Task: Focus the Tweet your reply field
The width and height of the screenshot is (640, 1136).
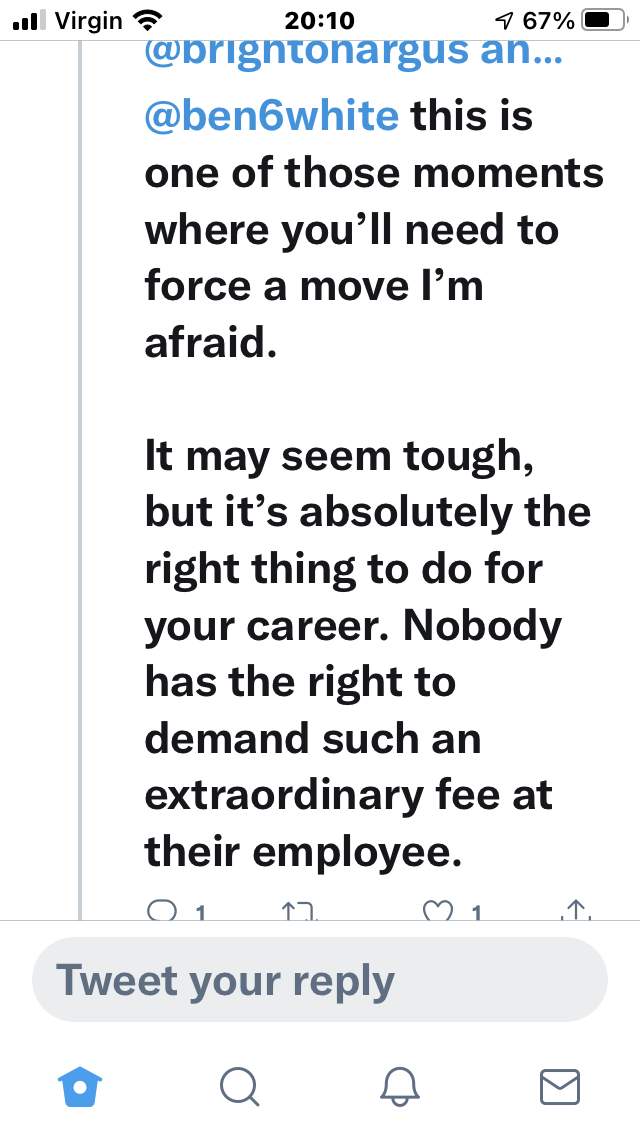Action: (x=320, y=980)
